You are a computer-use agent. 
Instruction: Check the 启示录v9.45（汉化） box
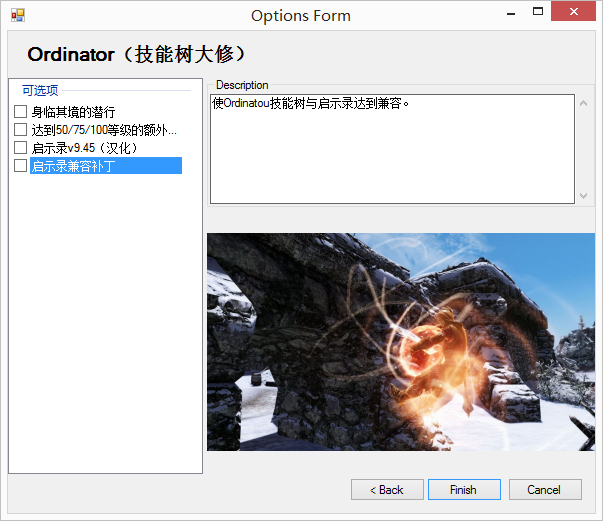tap(20, 148)
